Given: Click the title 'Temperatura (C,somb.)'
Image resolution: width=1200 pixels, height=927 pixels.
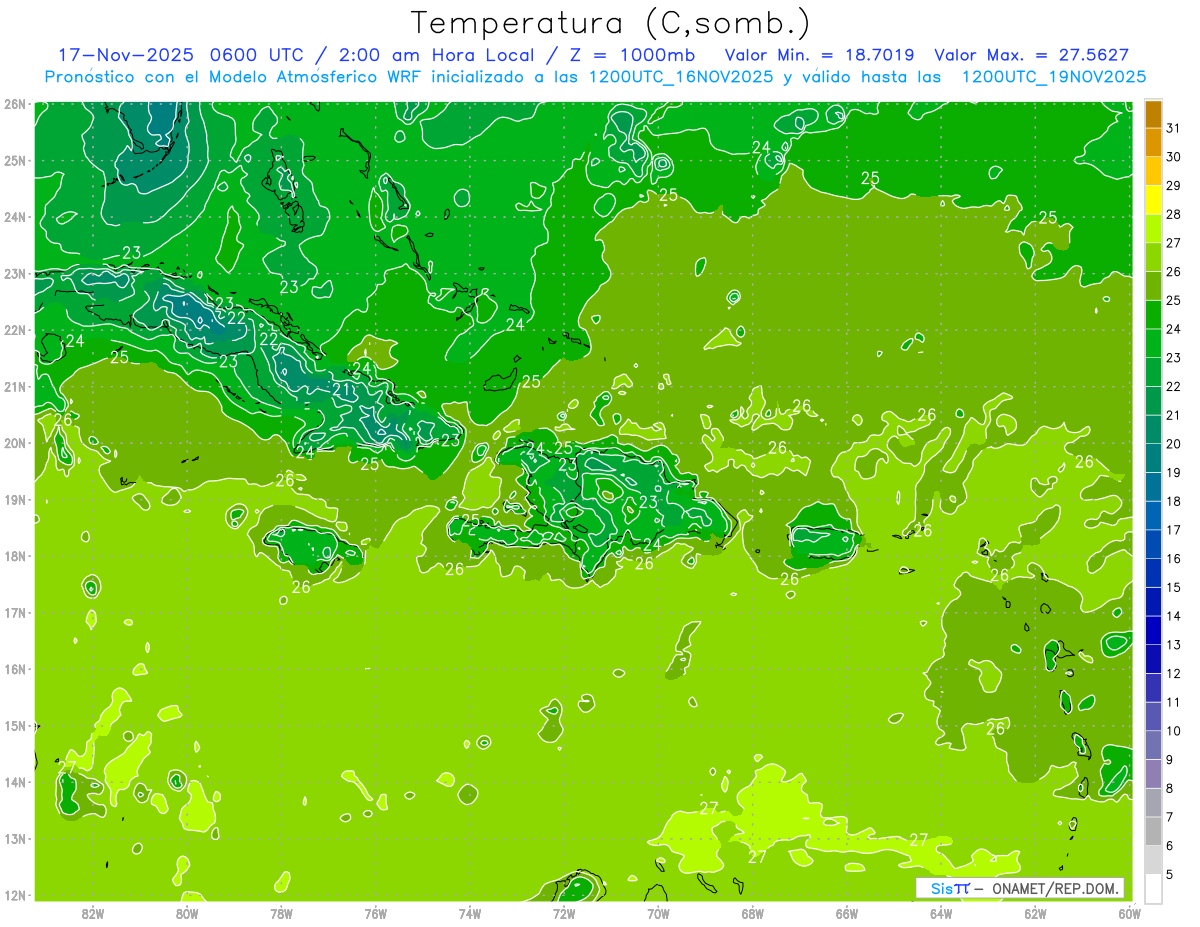Looking at the screenshot, I should [610, 23].
